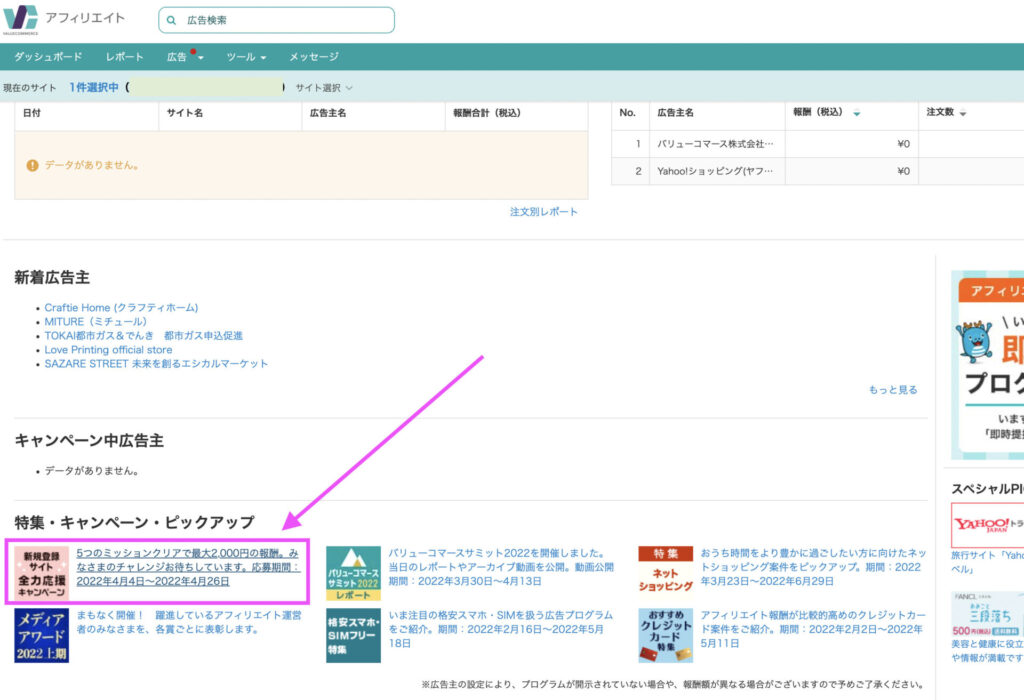Open the メッセージ menu
The height and width of the screenshot is (700, 1024).
click(314, 57)
